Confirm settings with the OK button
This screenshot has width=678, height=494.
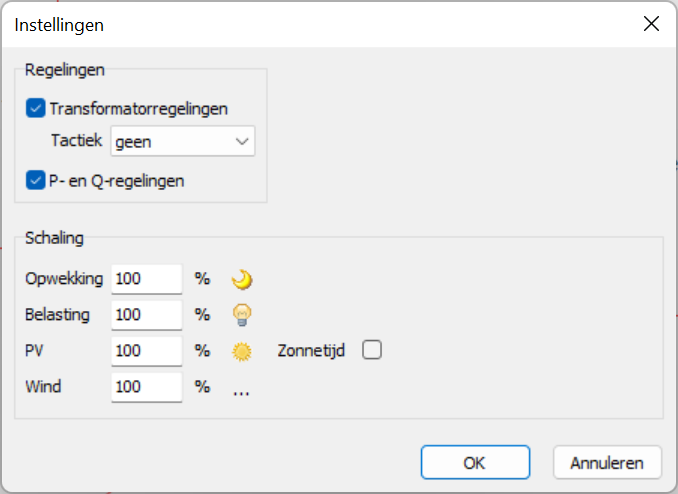tap(475, 463)
